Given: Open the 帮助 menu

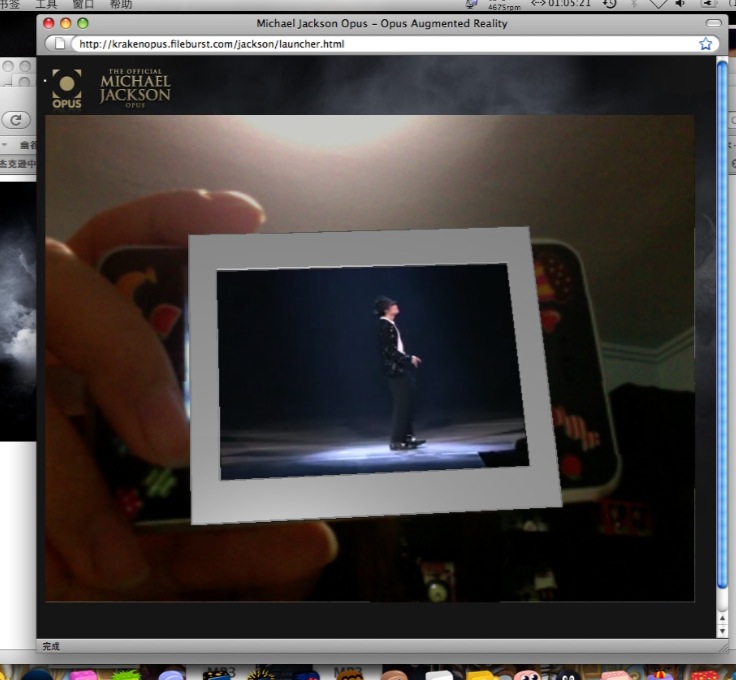Looking at the screenshot, I should pyautogui.click(x=121, y=4).
